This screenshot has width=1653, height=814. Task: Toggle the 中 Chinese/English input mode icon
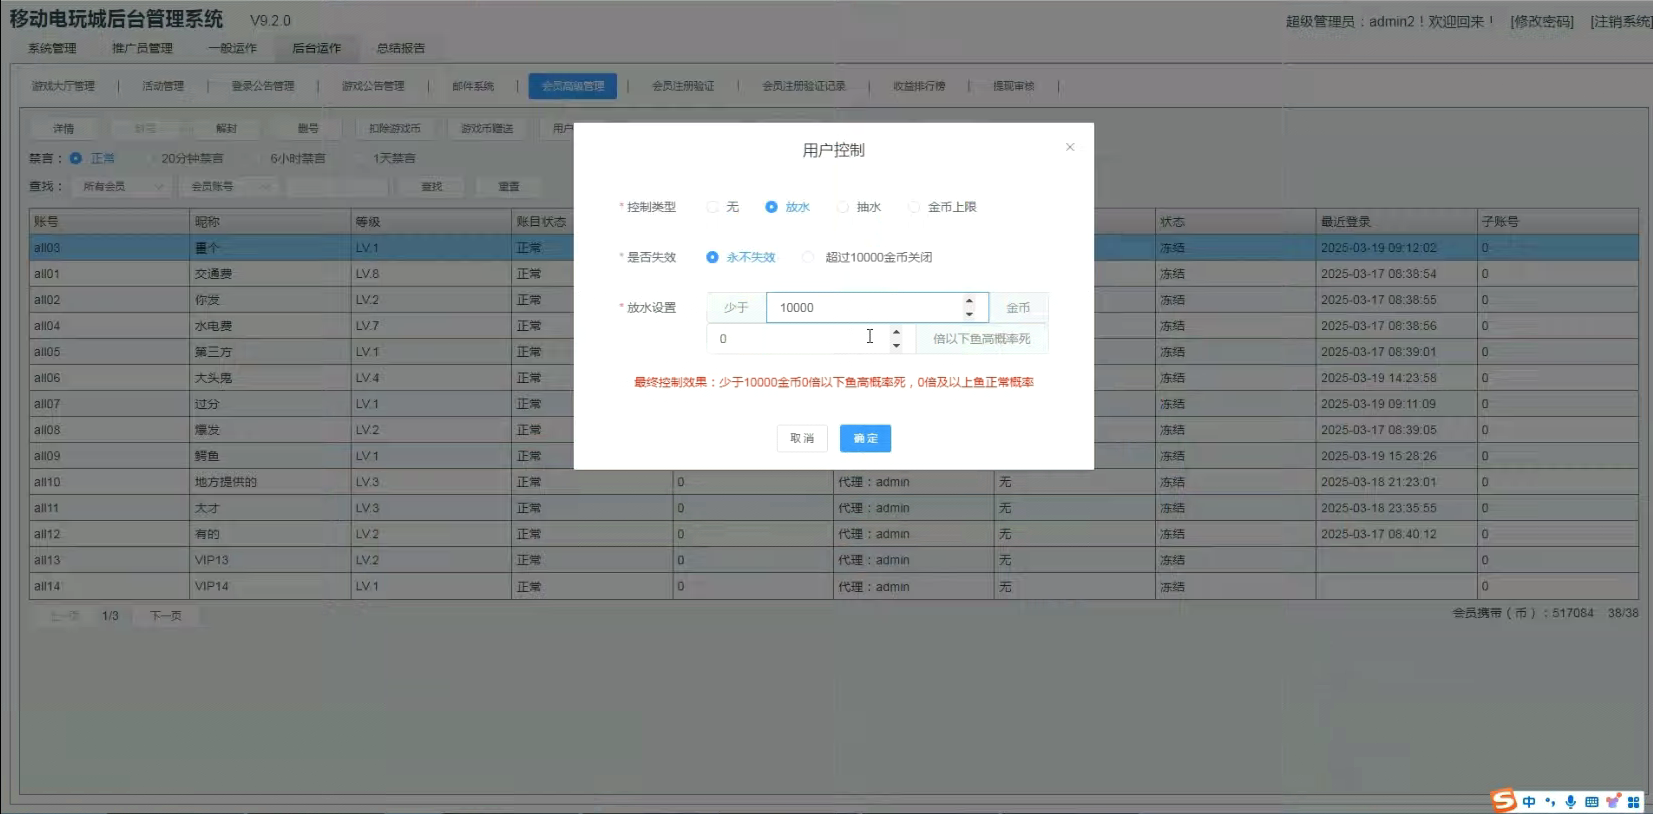tap(1529, 802)
